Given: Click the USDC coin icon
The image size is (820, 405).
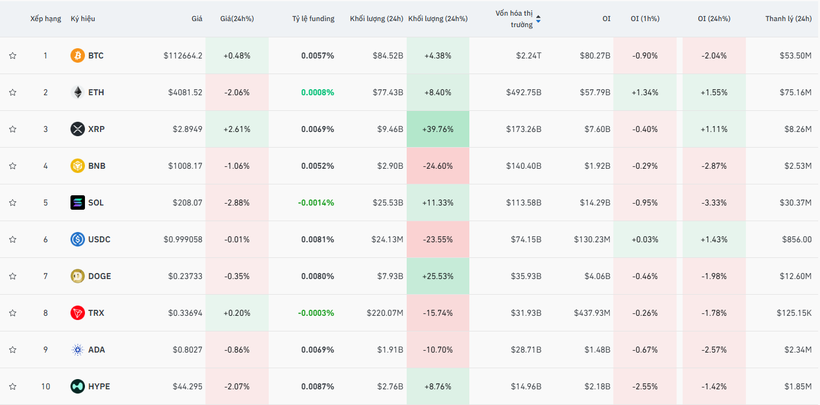Looking at the screenshot, I should (77, 239).
